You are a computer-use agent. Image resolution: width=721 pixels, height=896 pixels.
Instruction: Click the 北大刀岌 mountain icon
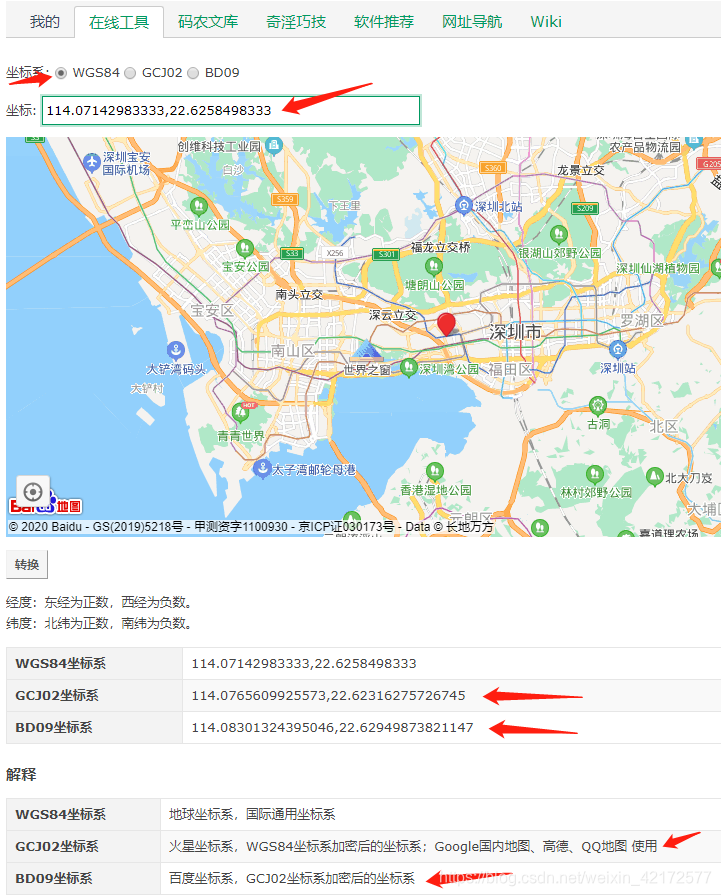[x=654, y=477]
